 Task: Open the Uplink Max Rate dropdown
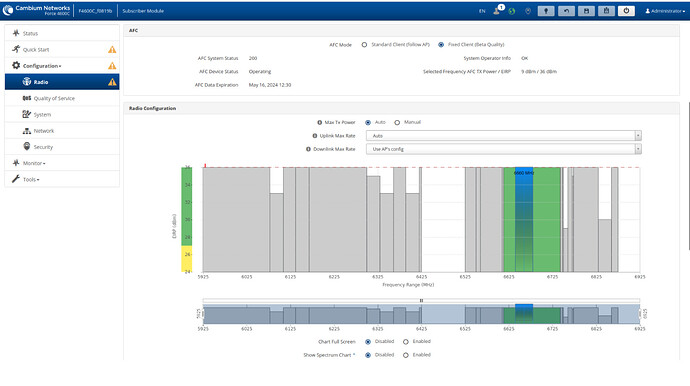[x=503, y=136]
